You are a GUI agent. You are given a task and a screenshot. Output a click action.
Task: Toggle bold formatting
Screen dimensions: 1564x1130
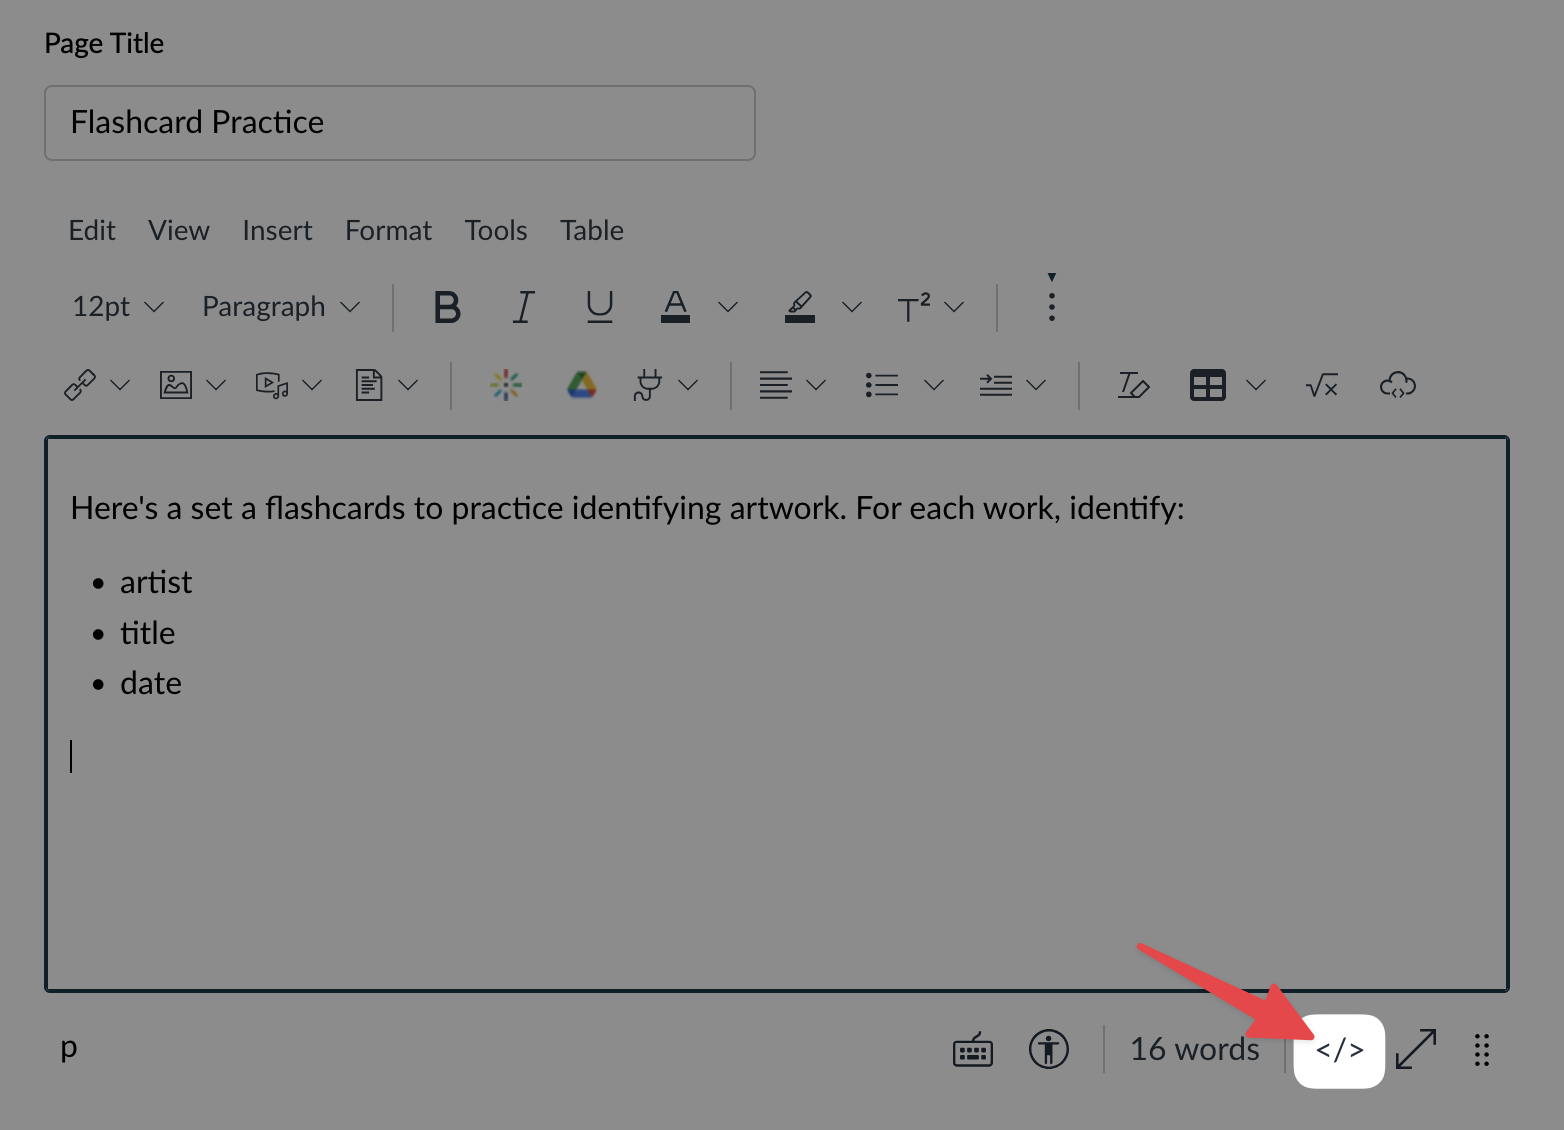click(447, 307)
